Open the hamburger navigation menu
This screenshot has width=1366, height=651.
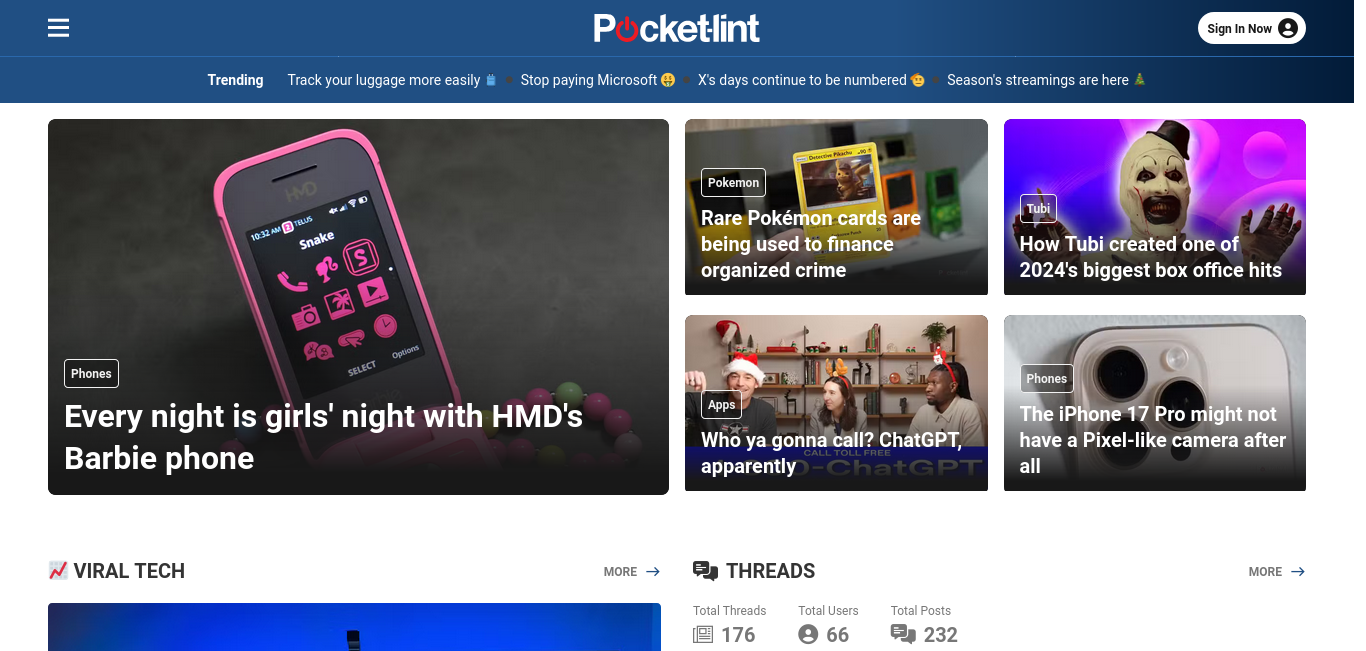point(58,28)
